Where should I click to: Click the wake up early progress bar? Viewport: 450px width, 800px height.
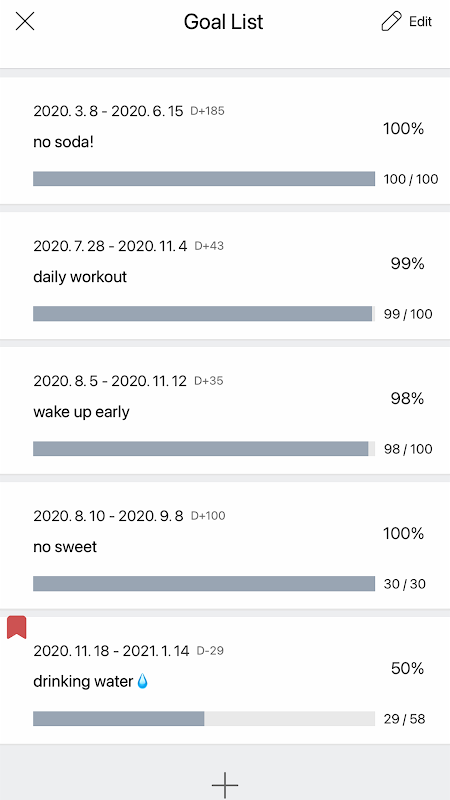click(204, 448)
